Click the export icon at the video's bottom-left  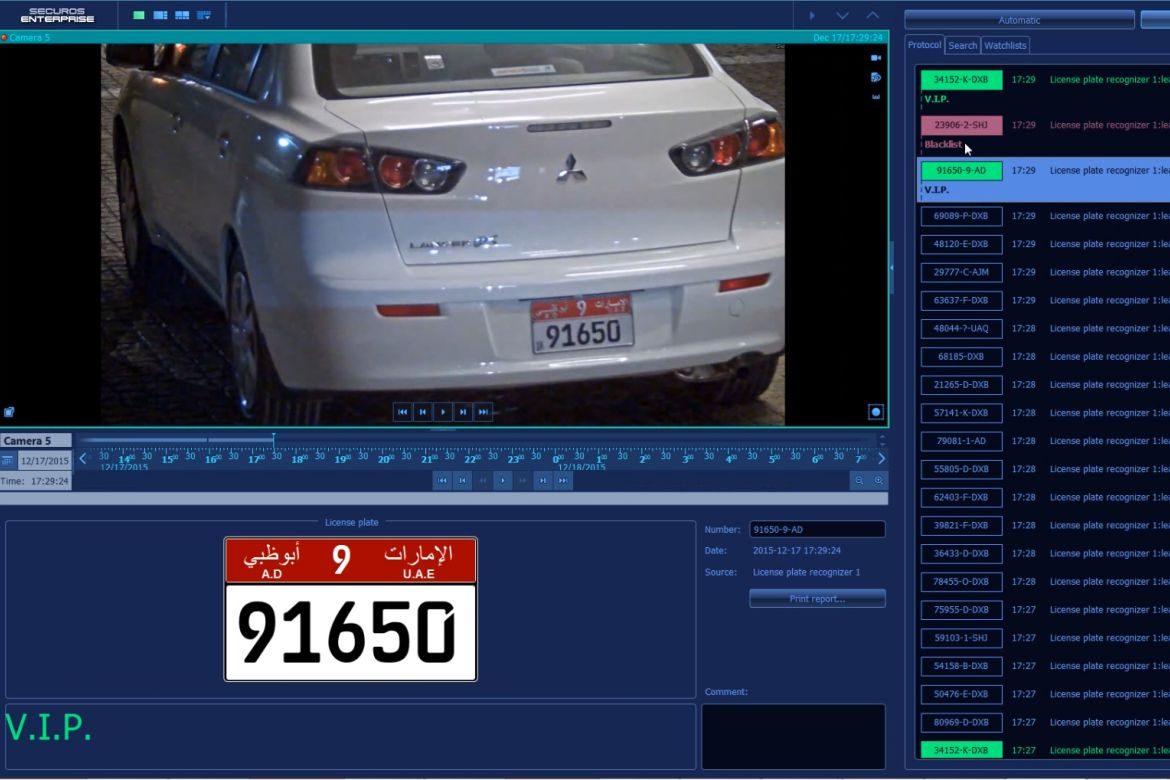pos(9,411)
